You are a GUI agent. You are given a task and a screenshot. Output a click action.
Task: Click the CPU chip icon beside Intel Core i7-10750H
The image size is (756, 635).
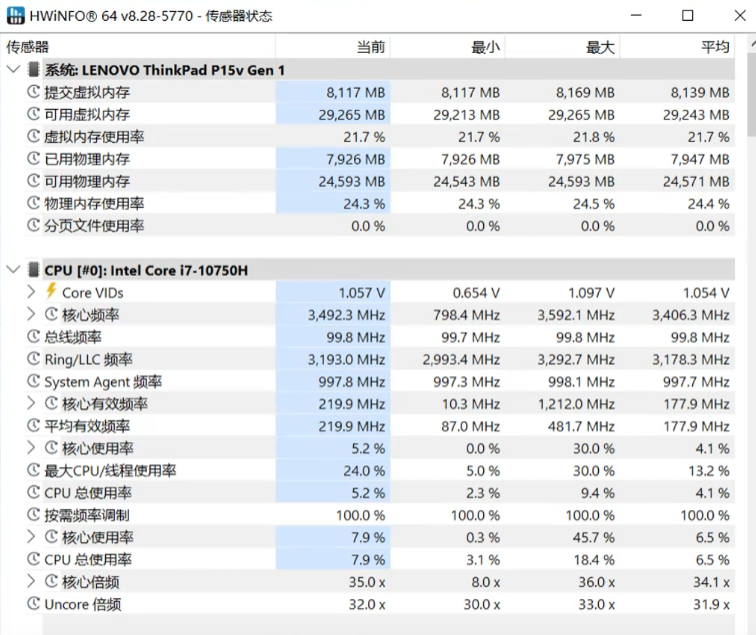(x=33, y=270)
